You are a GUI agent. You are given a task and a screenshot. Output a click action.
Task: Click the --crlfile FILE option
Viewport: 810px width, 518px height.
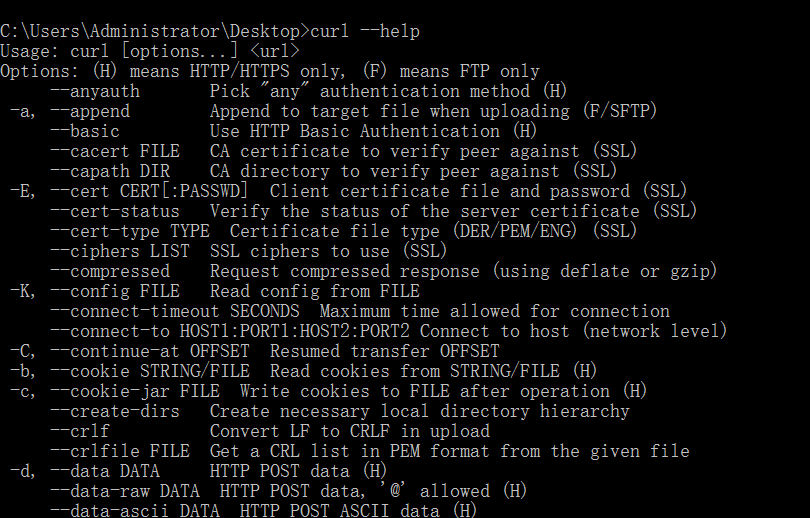click(120, 451)
